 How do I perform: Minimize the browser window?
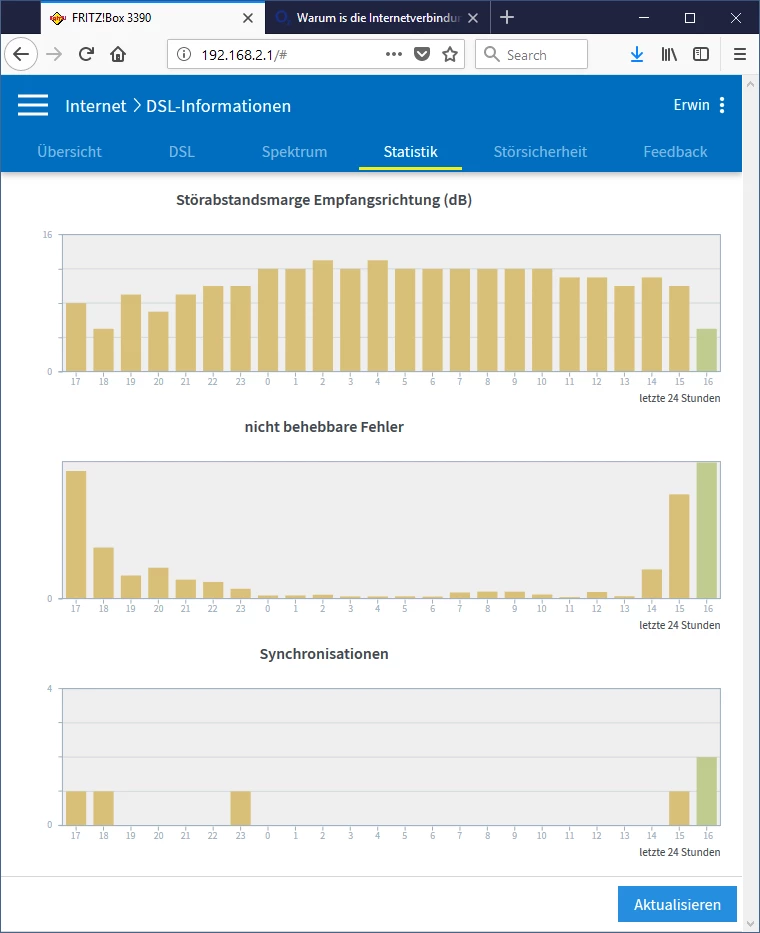[644, 18]
